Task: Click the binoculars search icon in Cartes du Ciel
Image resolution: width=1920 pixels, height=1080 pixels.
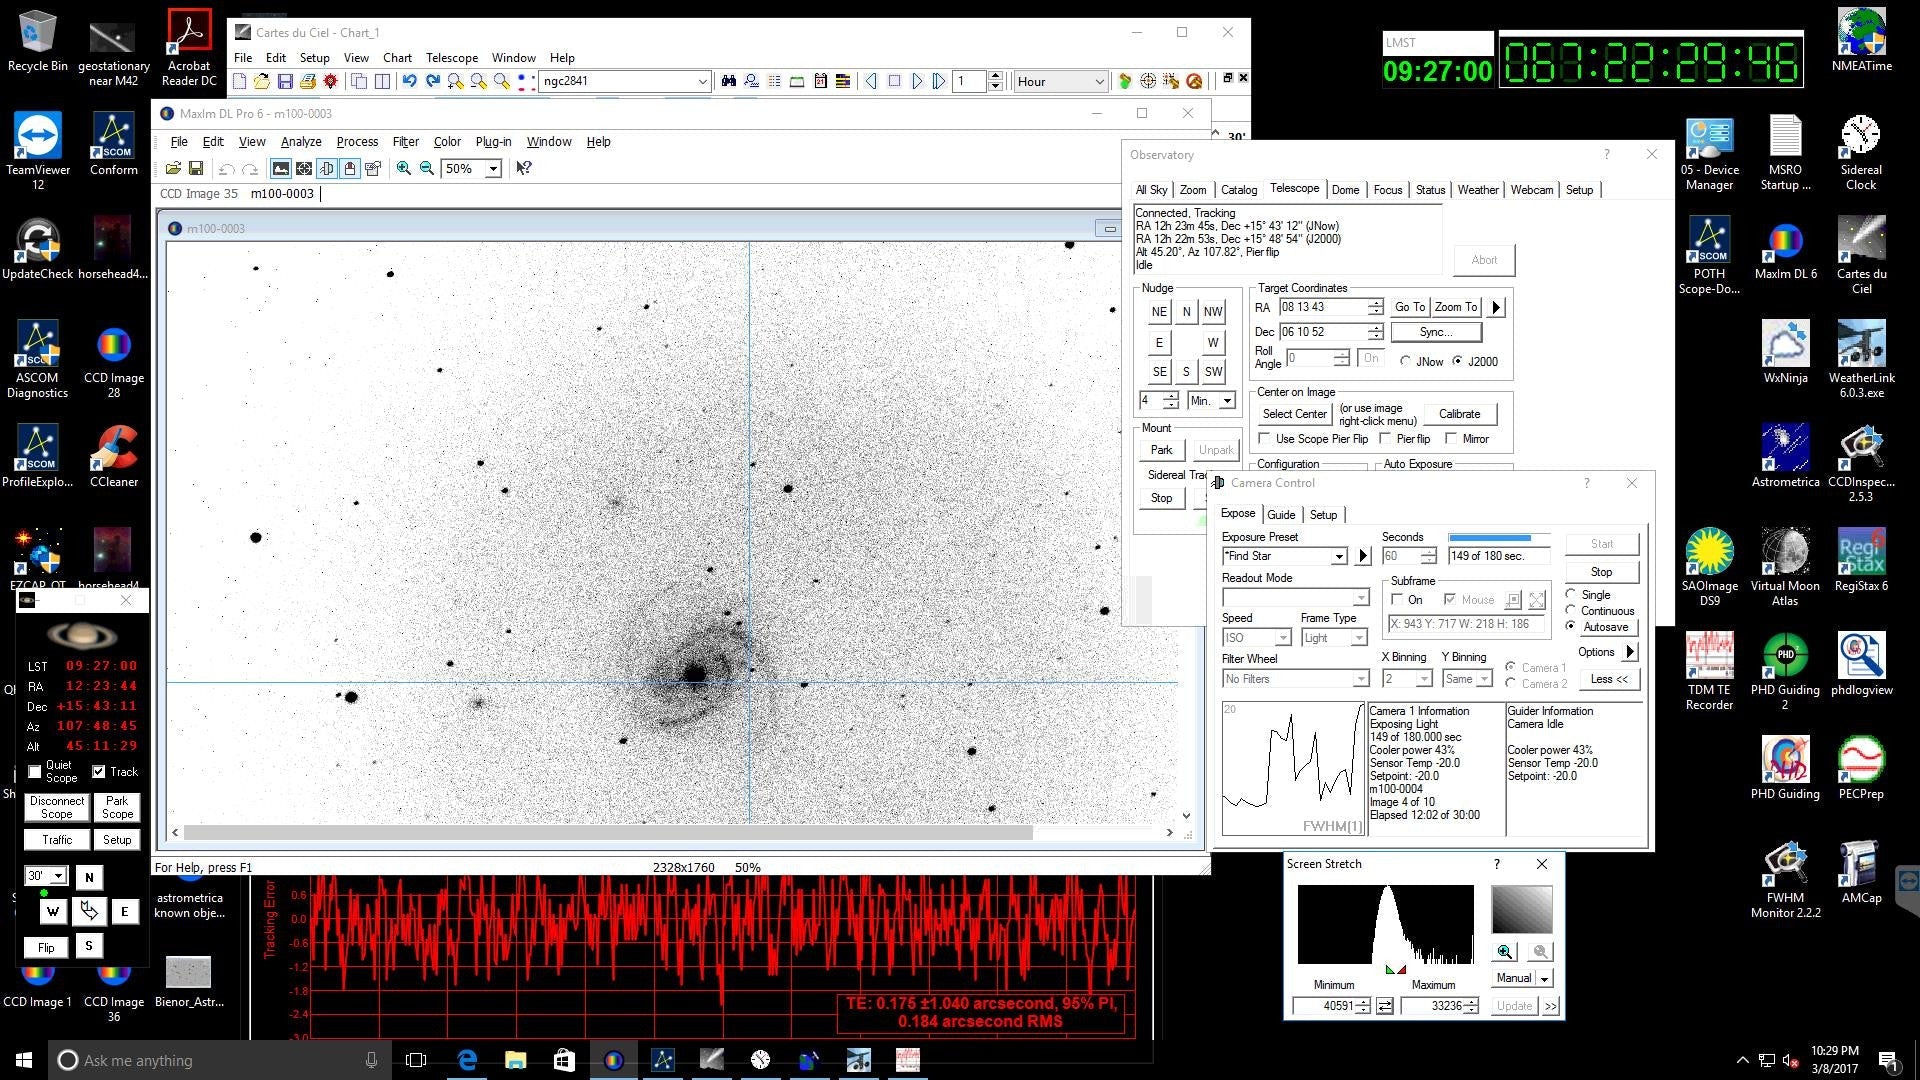Action: [x=728, y=81]
